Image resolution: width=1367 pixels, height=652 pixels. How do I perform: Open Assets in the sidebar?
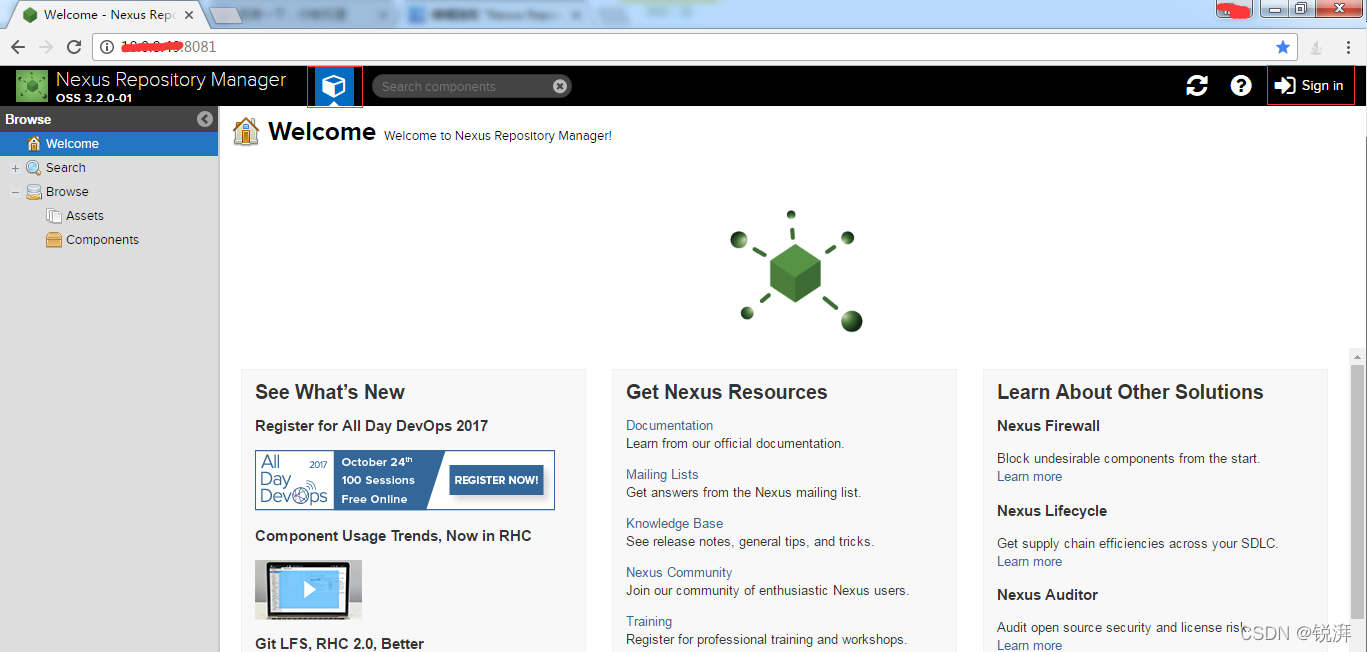(x=85, y=216)
